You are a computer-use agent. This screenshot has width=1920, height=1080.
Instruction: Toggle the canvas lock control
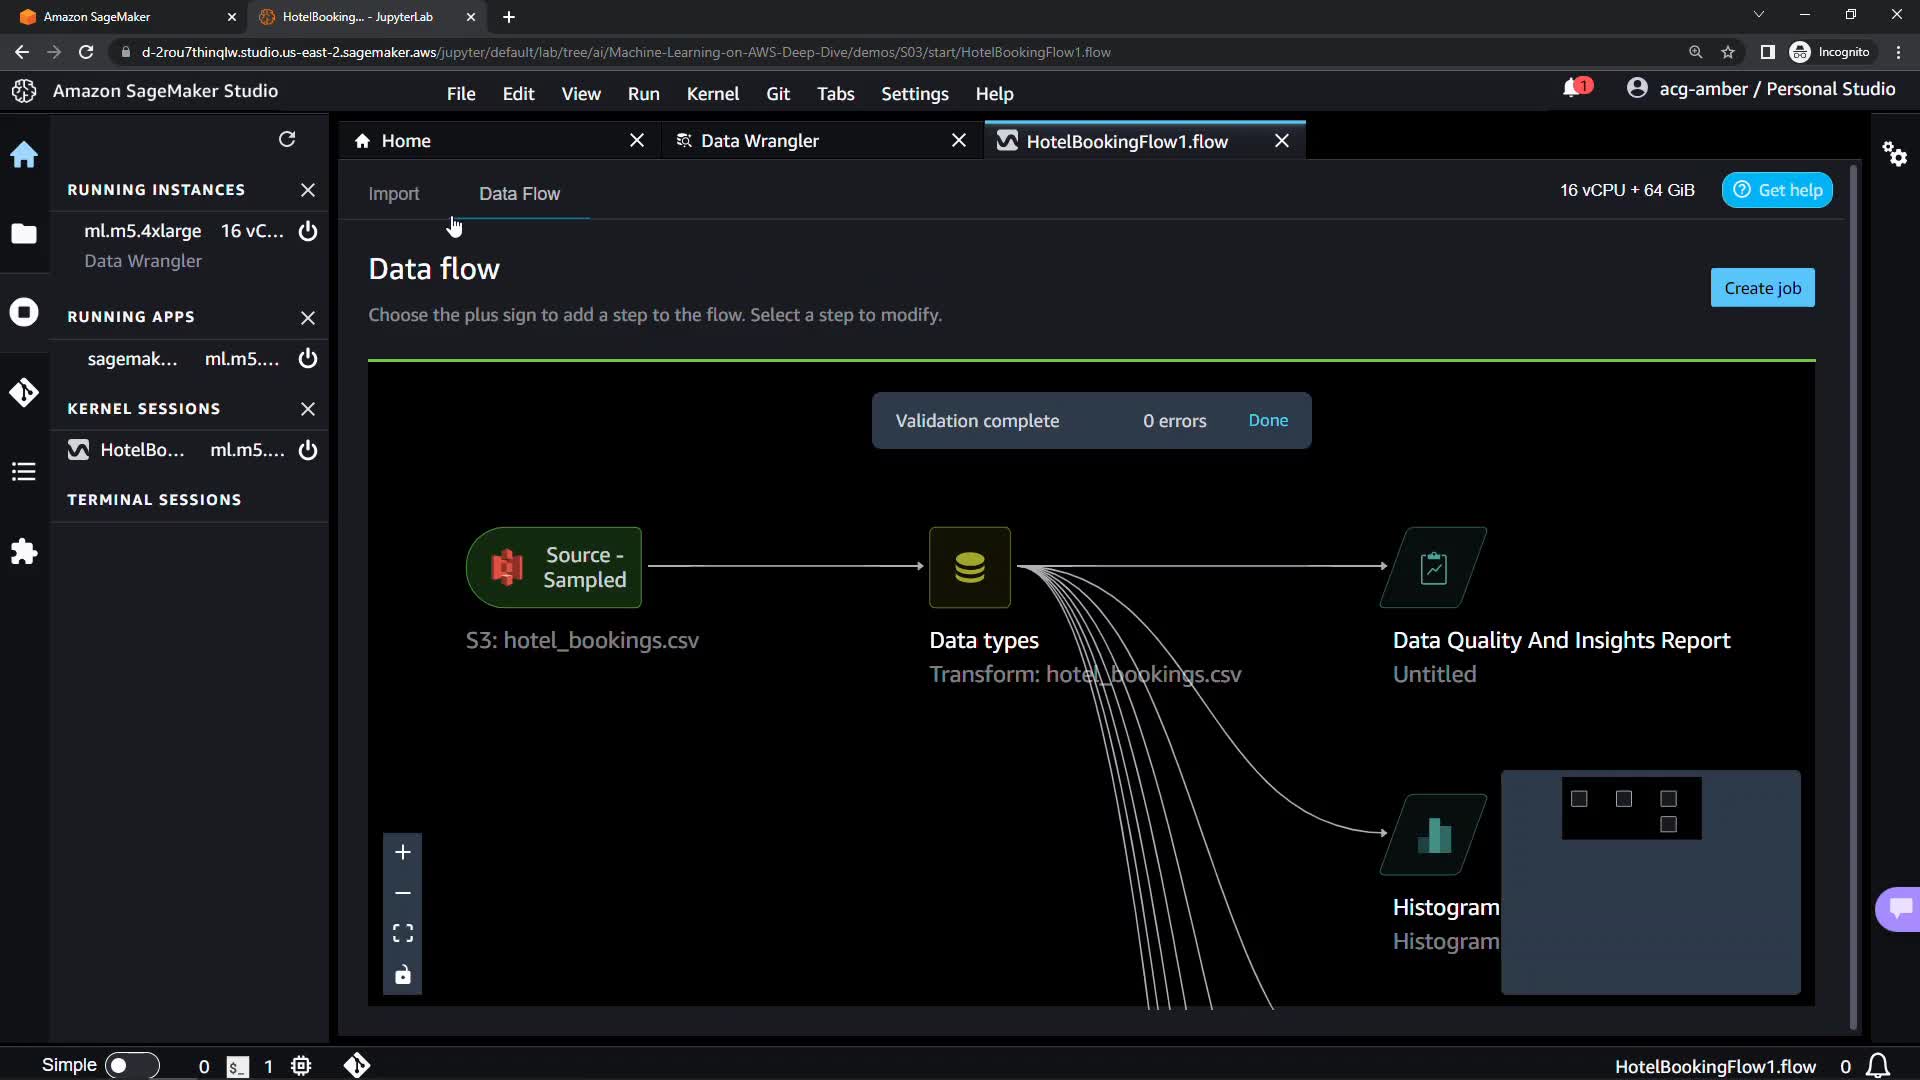click(403, 975)
